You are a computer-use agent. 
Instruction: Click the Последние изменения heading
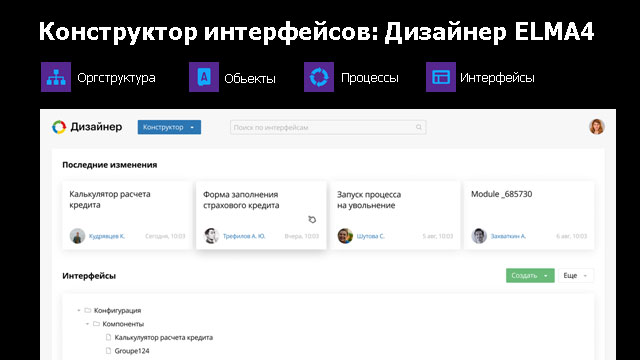[x=110, y=165]
